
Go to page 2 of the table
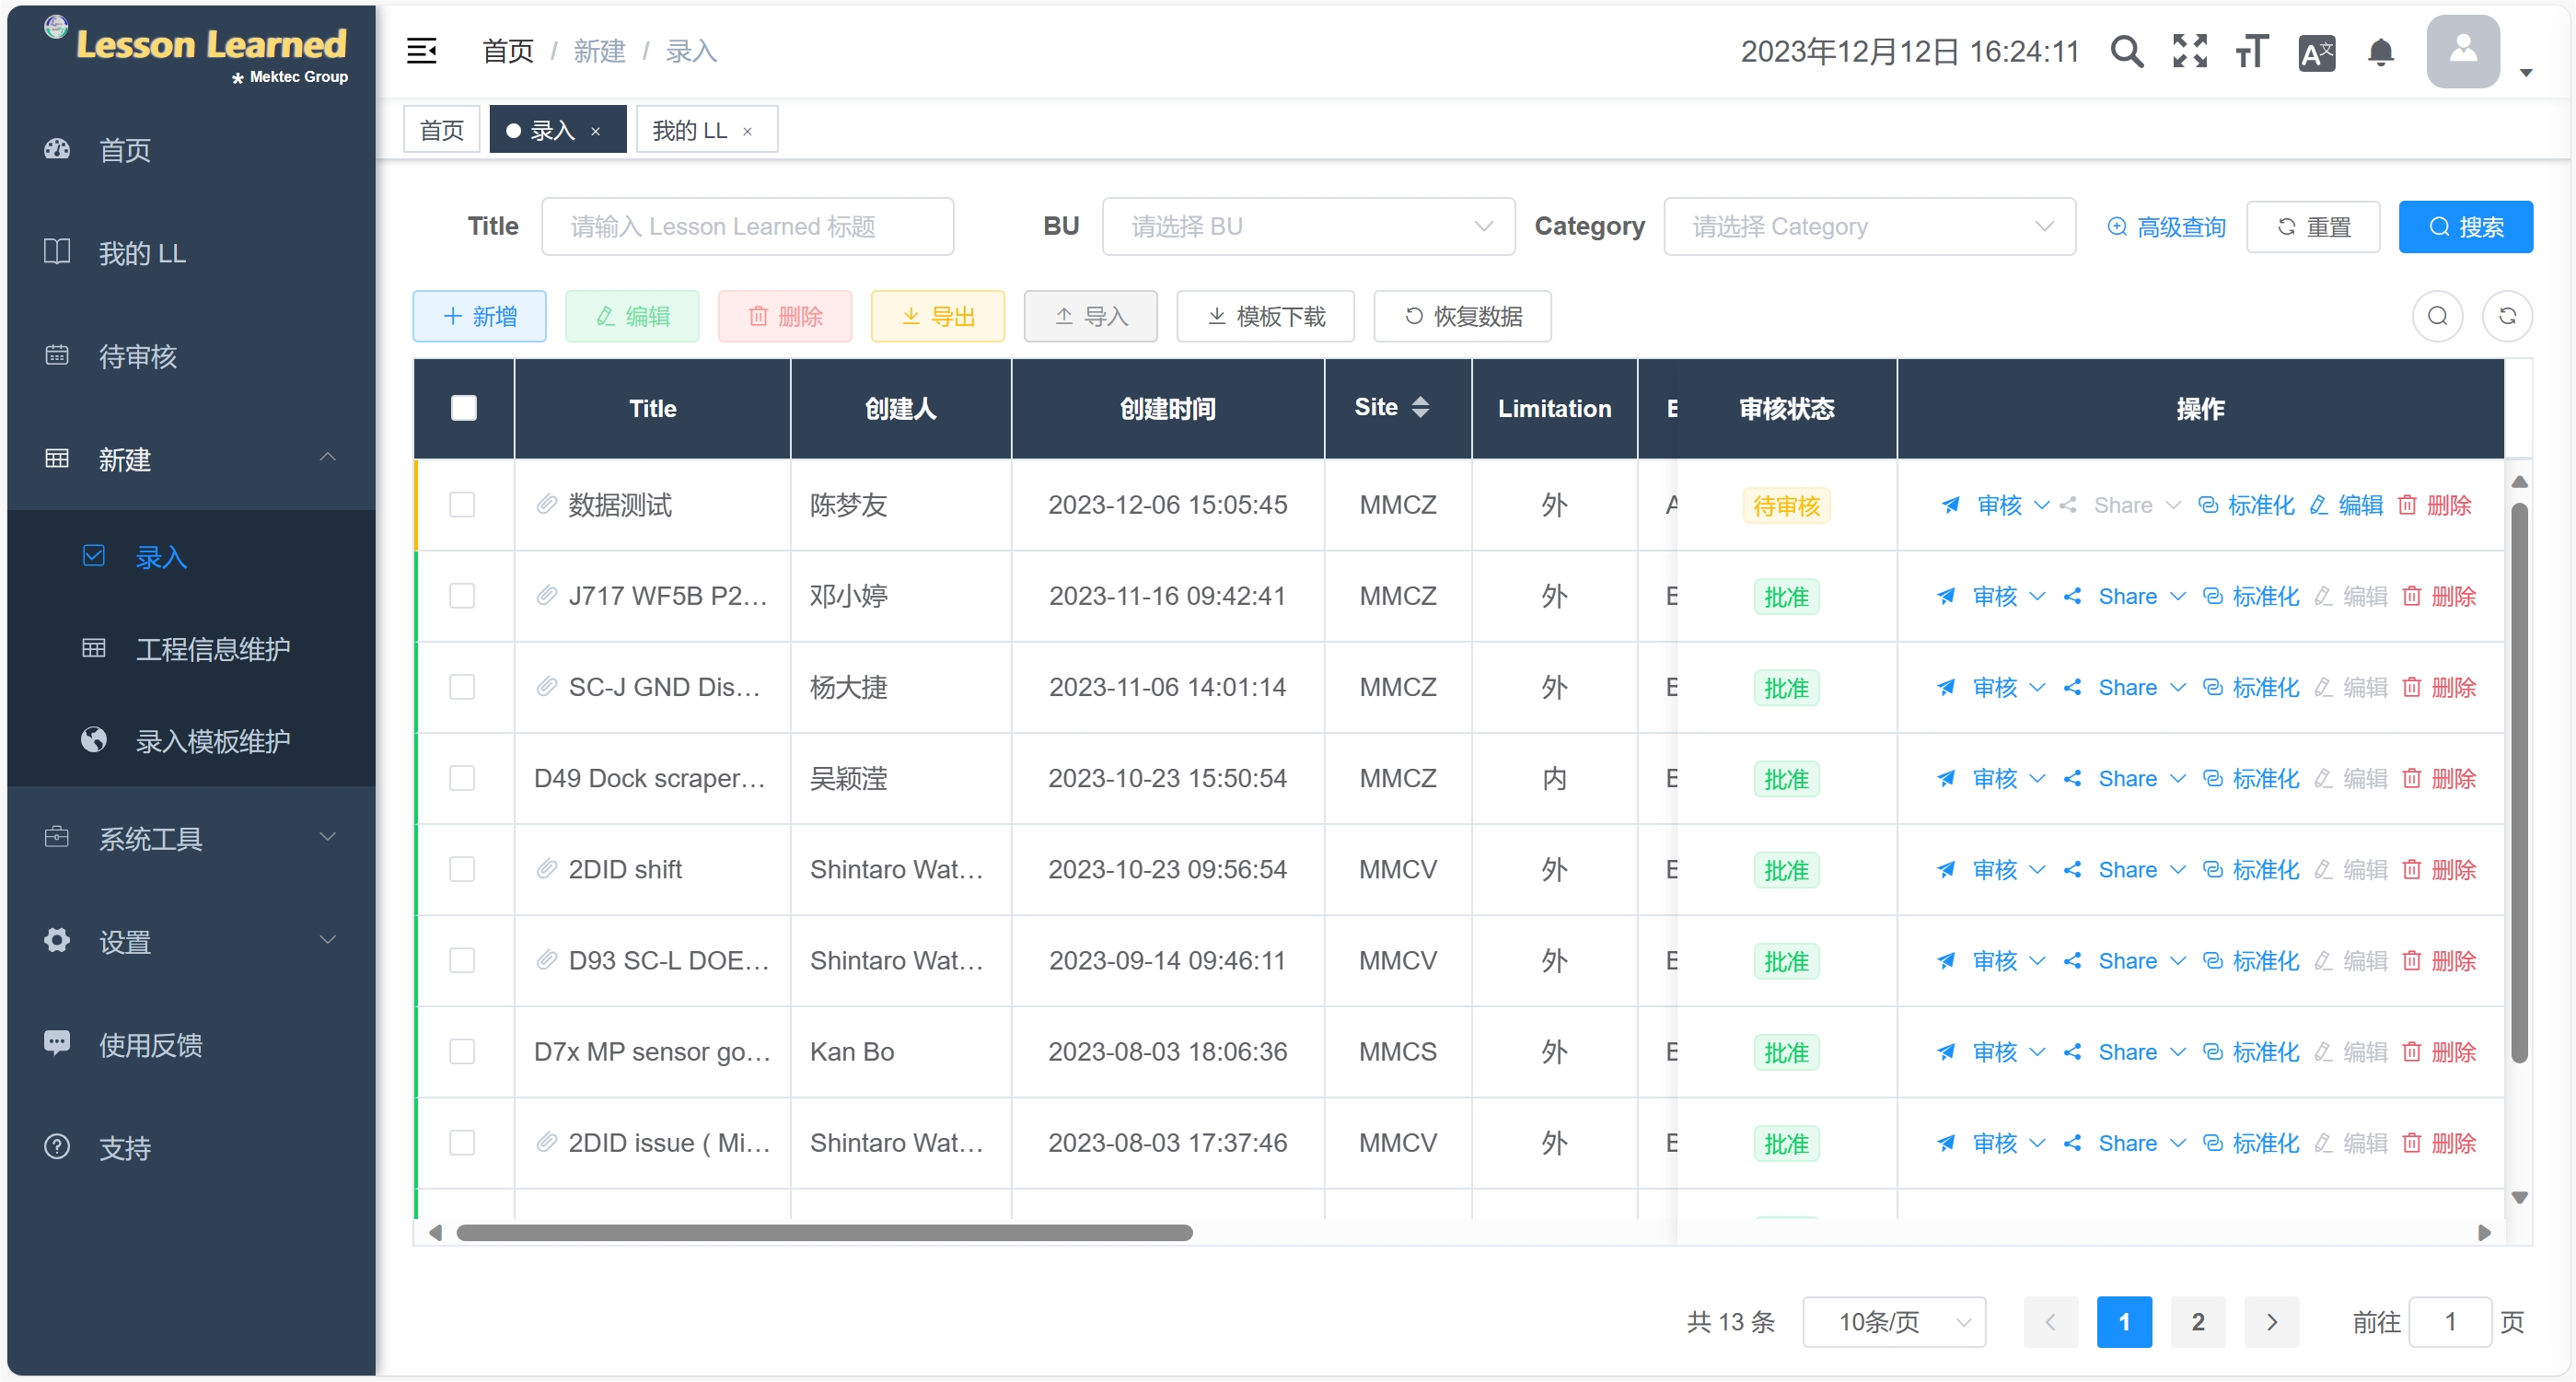coord(2197,1322)
